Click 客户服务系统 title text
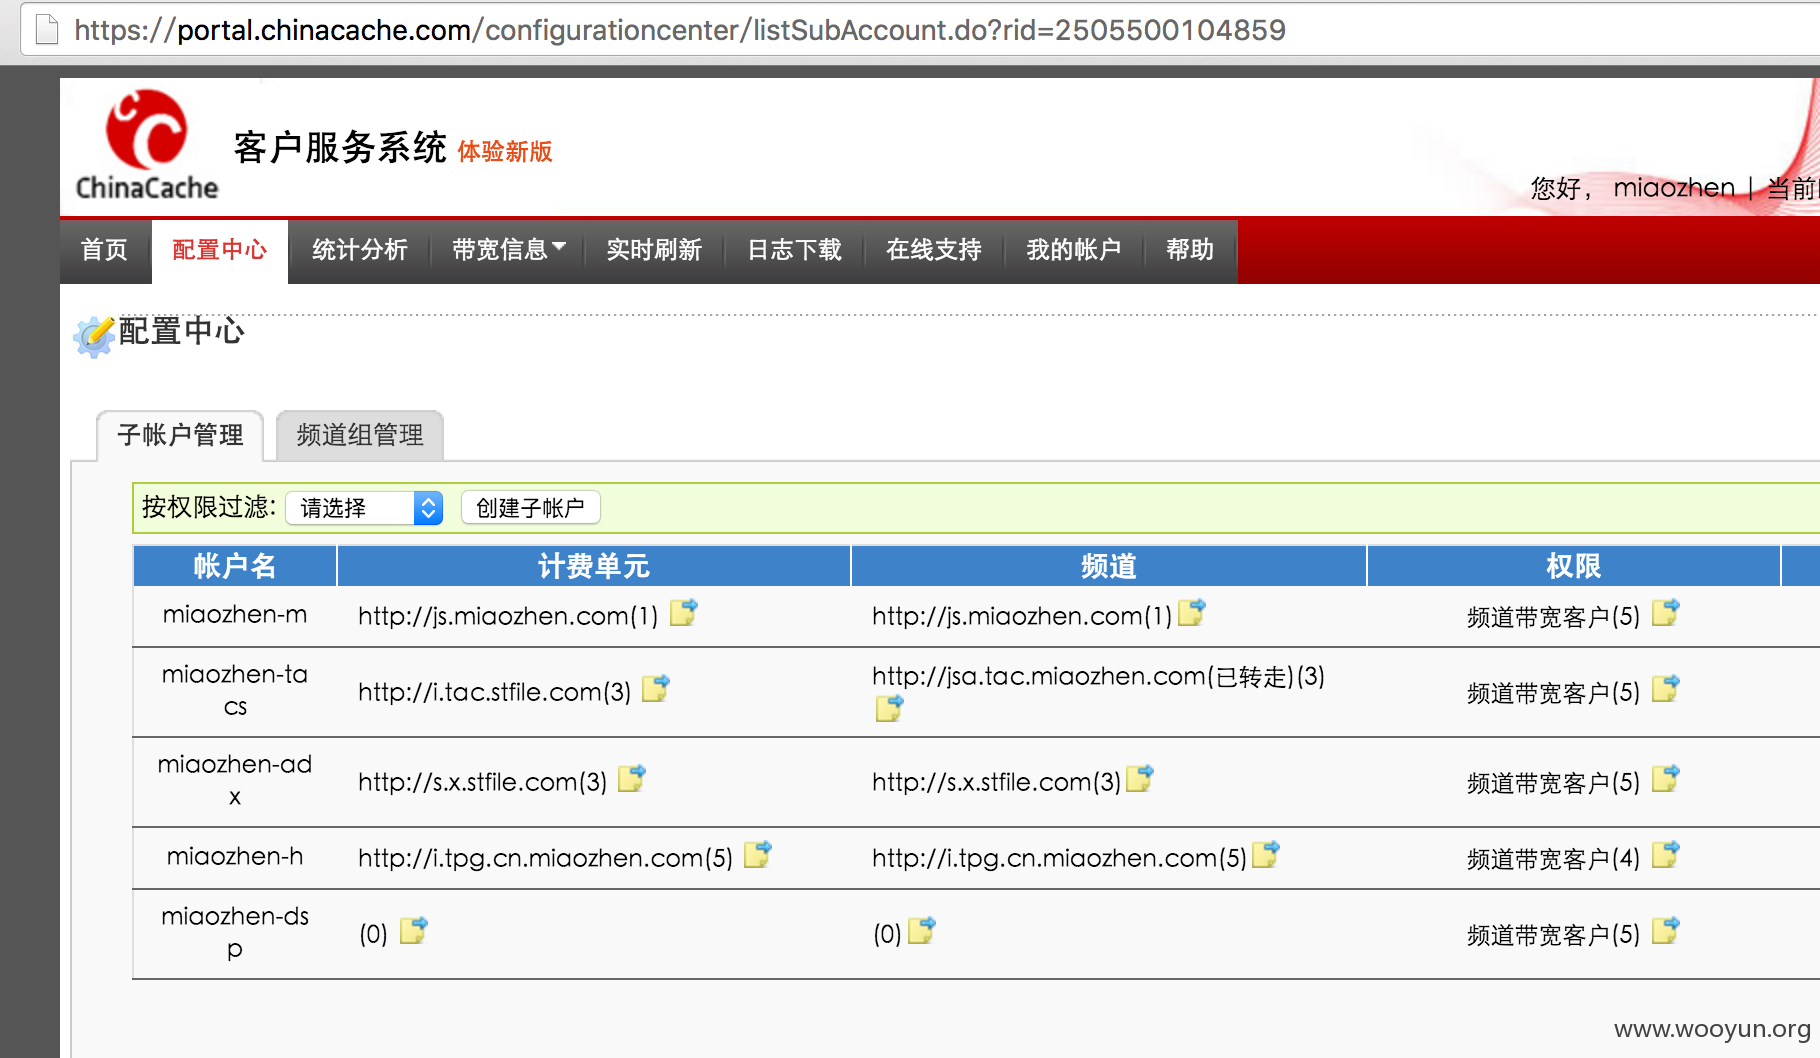The image size is (1820, 1058). 340,147
